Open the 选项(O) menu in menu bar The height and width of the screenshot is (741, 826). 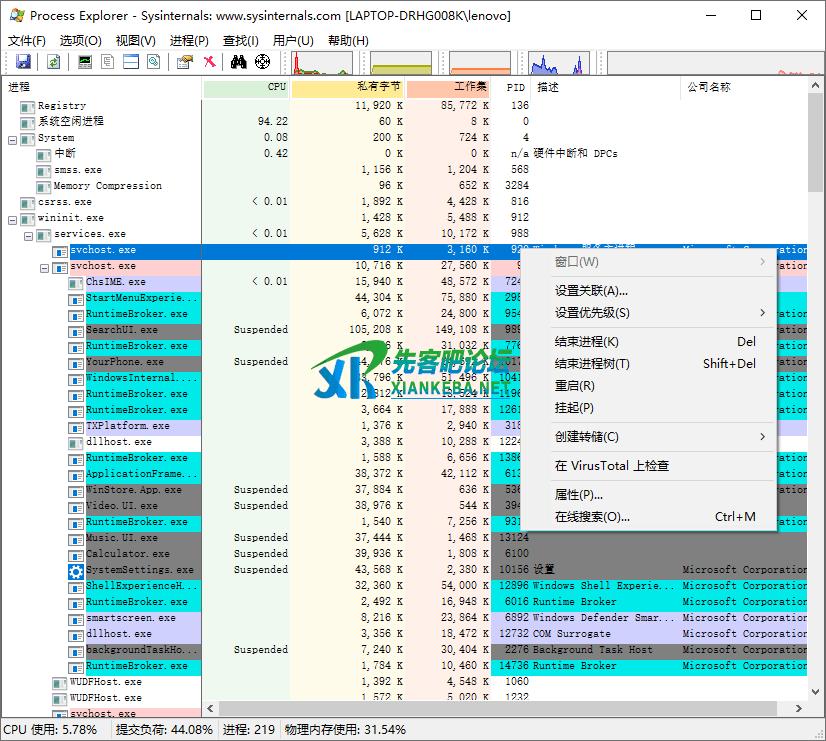80,41
